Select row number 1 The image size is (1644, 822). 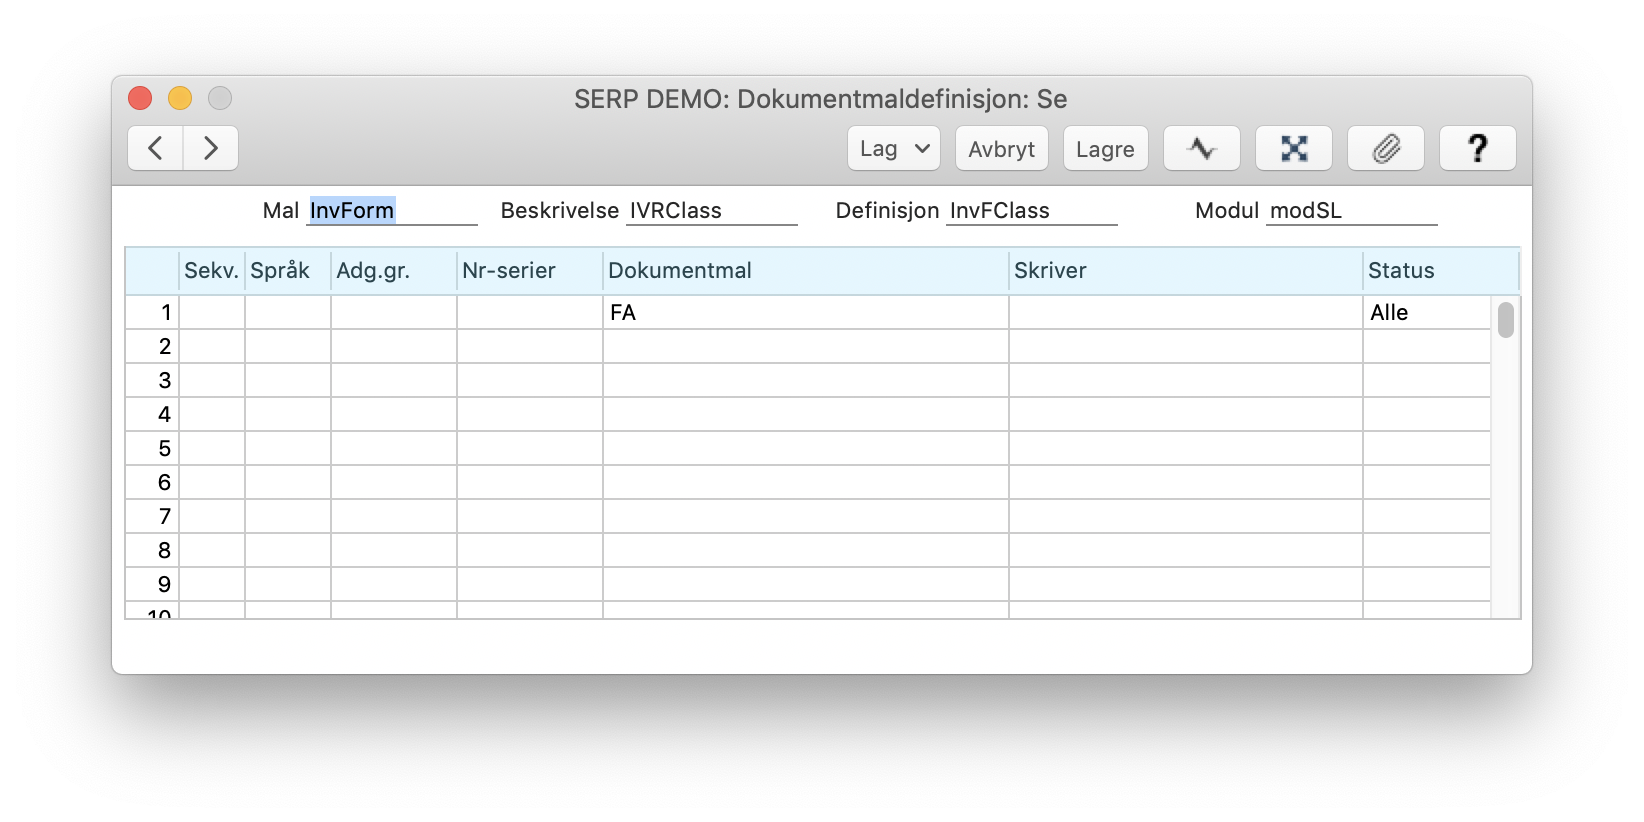pyautogui.click(x=153, y=312)
